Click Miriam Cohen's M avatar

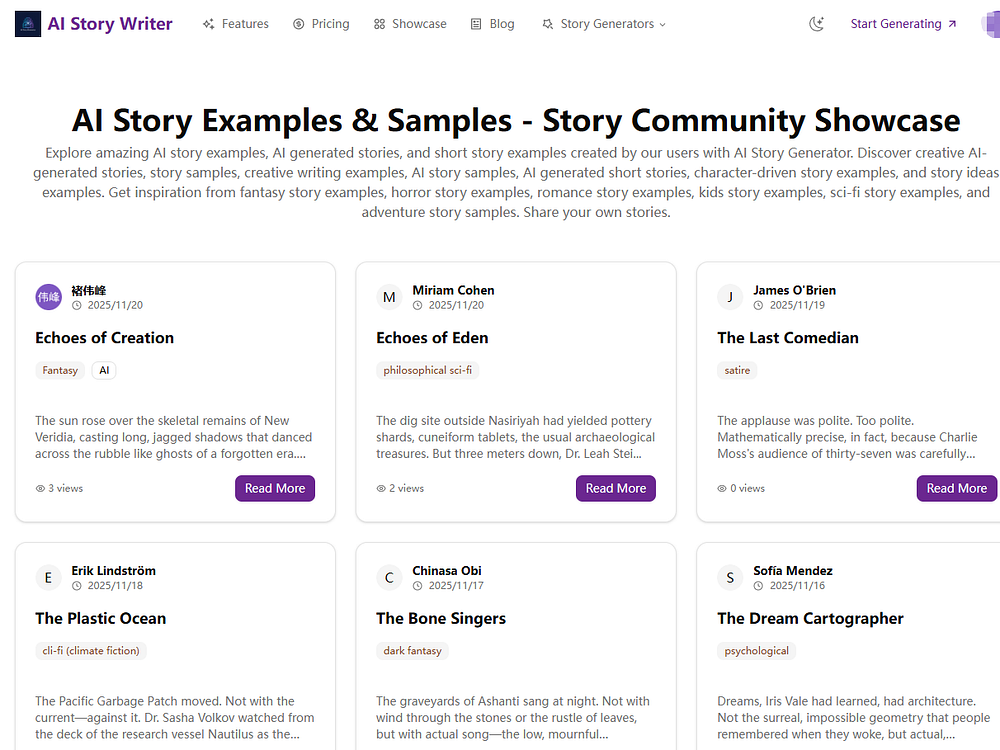coord(389,297)
